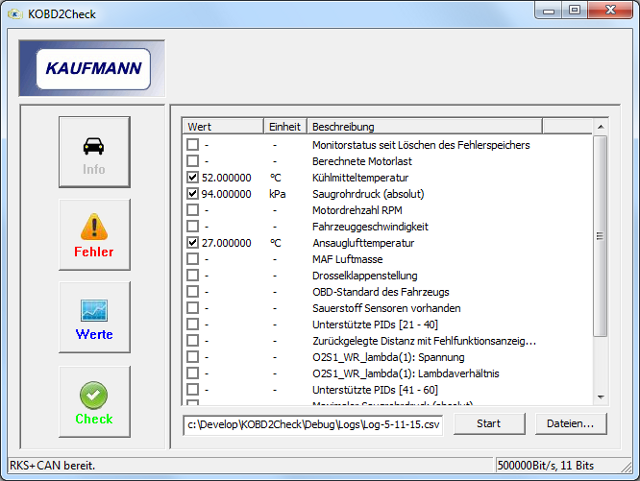Uncheck the Kühlmitteltemperatur checkbox
This screenshot has height=481, width=640.
(192, 178)
